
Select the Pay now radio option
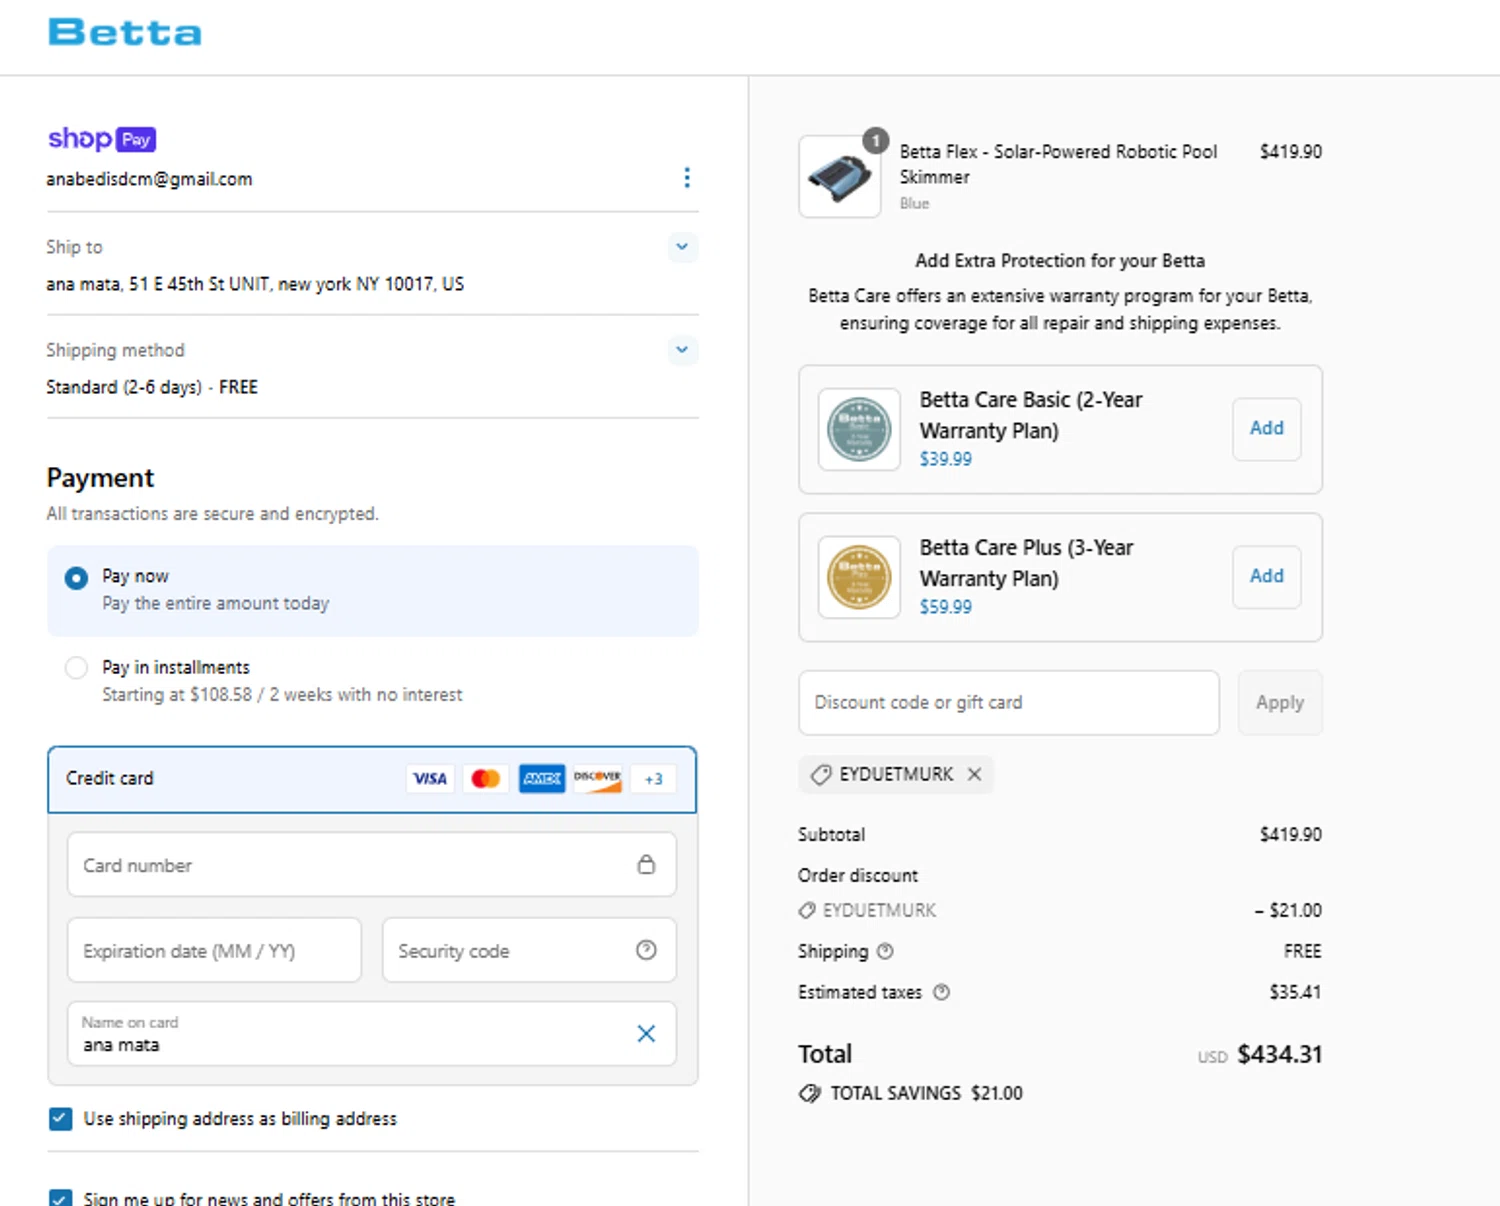point(76,578)
